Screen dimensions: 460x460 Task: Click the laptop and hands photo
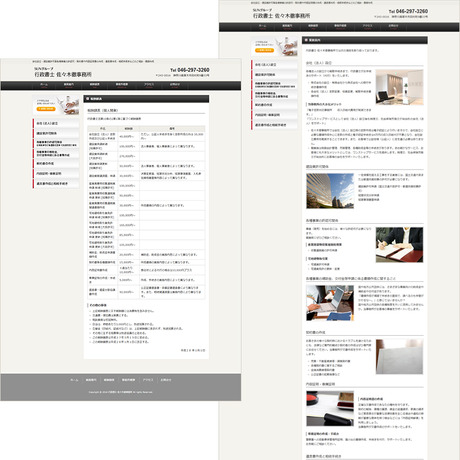click(x=330, y=303)
